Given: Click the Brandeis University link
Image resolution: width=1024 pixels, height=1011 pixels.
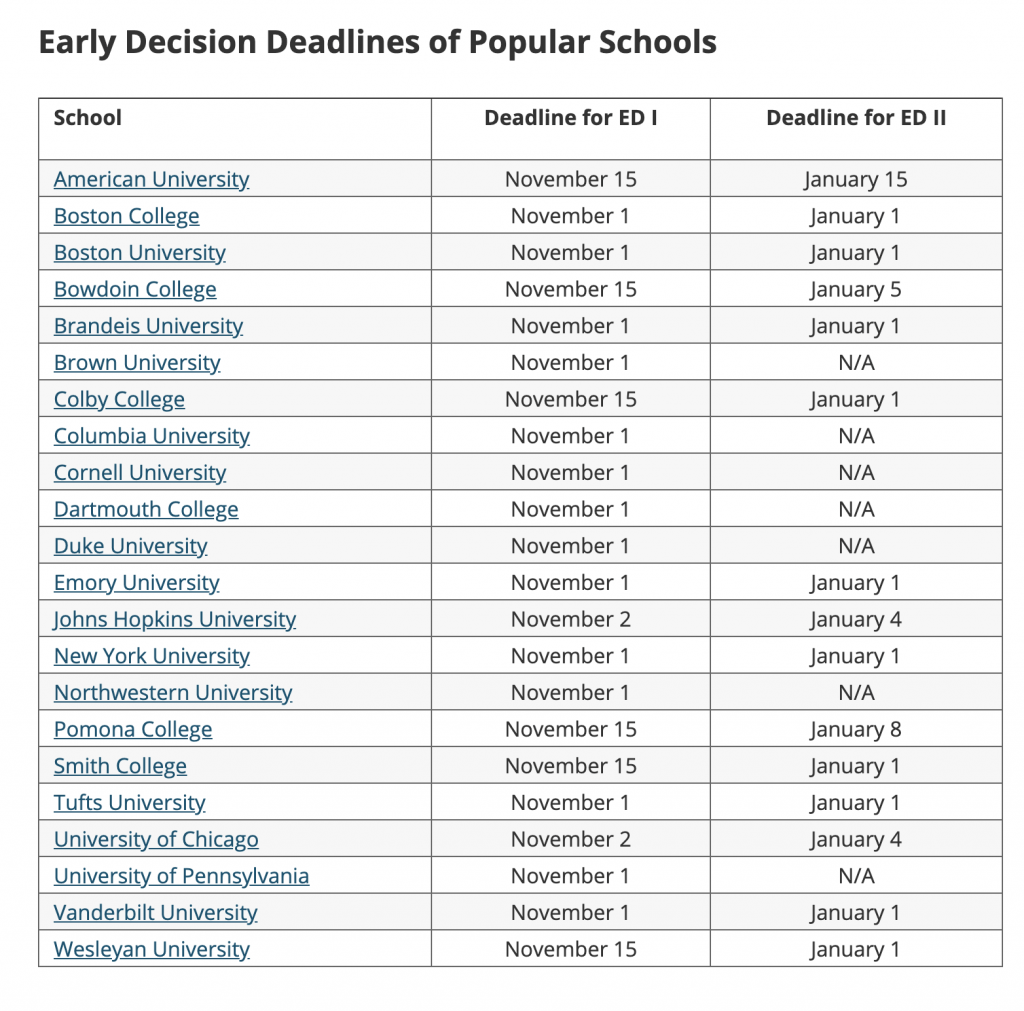Looking at the screenshot, I should tap(148, 326).
